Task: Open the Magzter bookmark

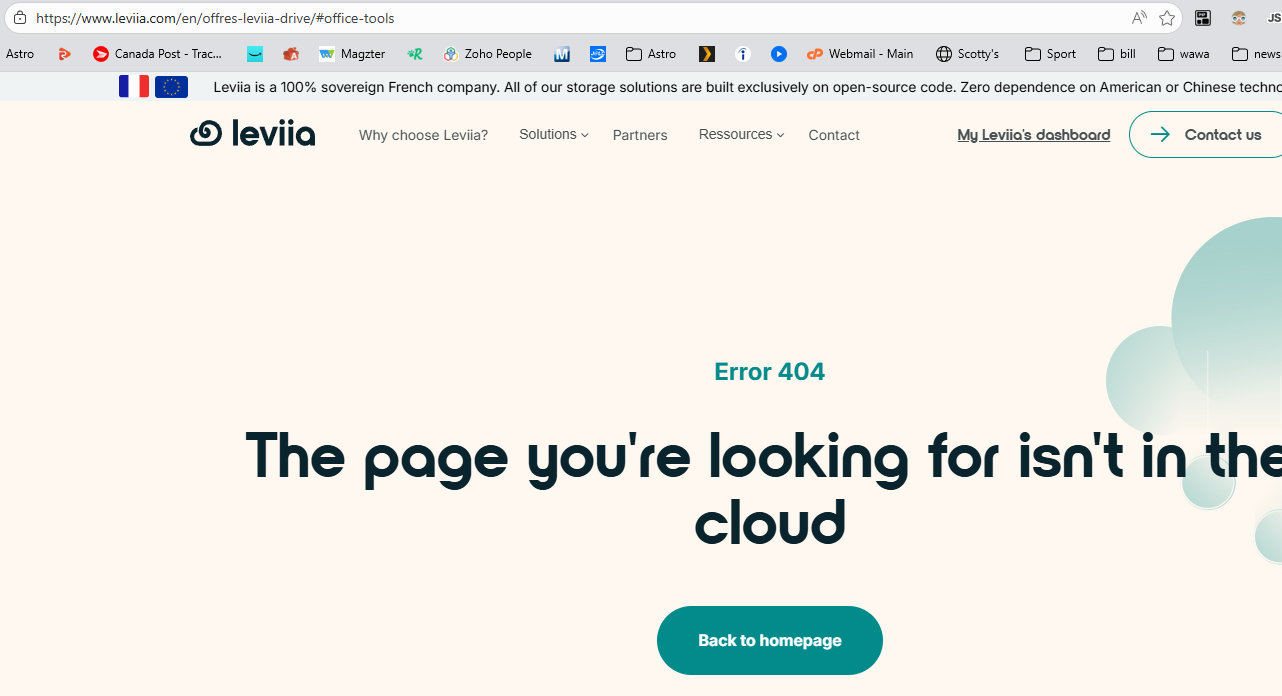Action: pyautogui.click(x=352, y=54)
